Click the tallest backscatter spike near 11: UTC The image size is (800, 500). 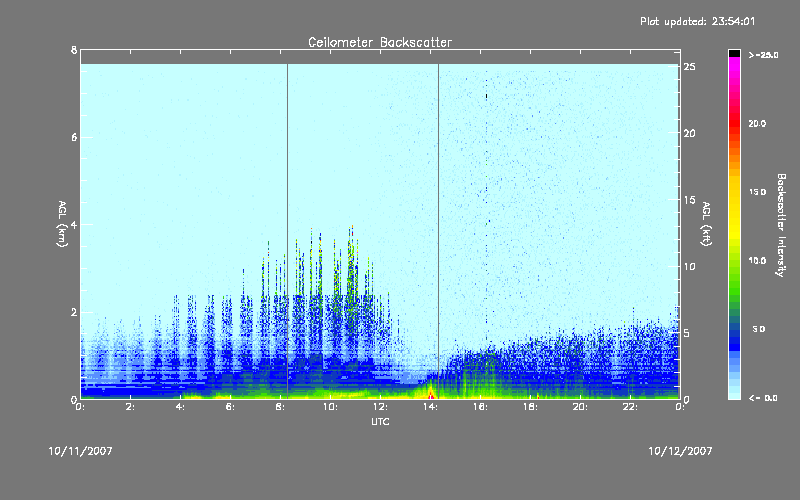point(352,260)
